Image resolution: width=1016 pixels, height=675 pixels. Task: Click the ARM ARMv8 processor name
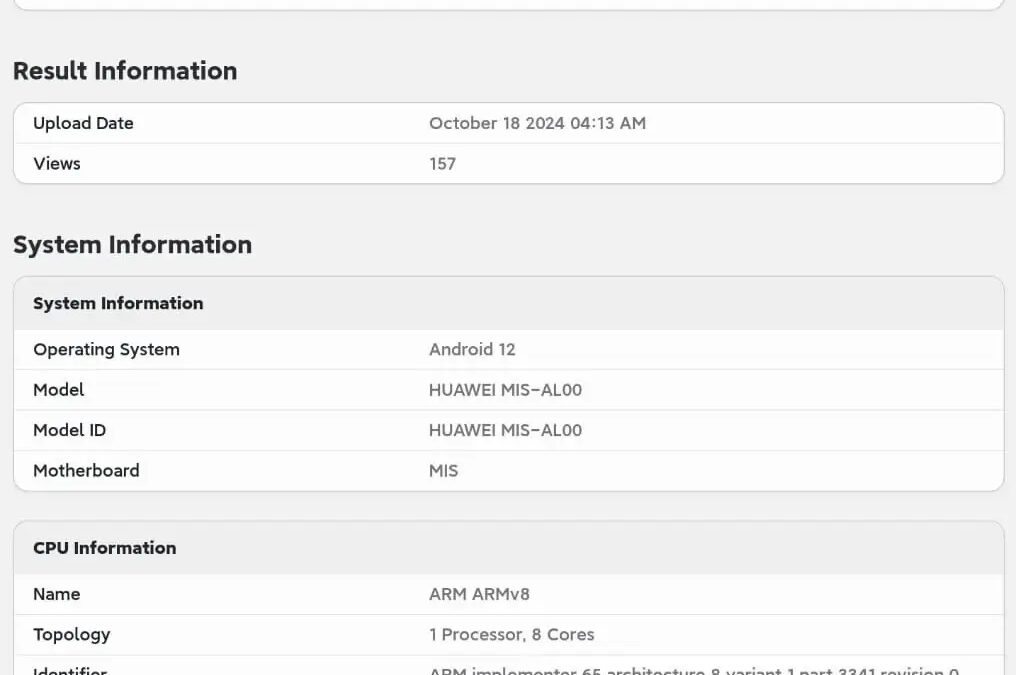pyautogui.click(x=479, y=594)
